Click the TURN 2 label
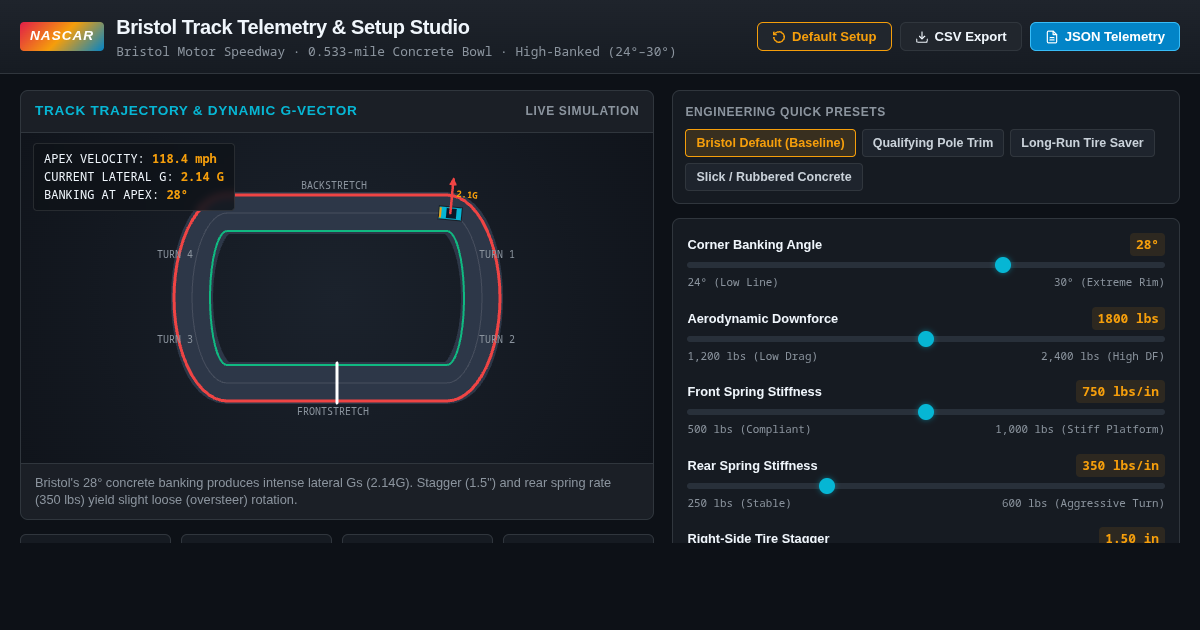 [x=497, y=340]
